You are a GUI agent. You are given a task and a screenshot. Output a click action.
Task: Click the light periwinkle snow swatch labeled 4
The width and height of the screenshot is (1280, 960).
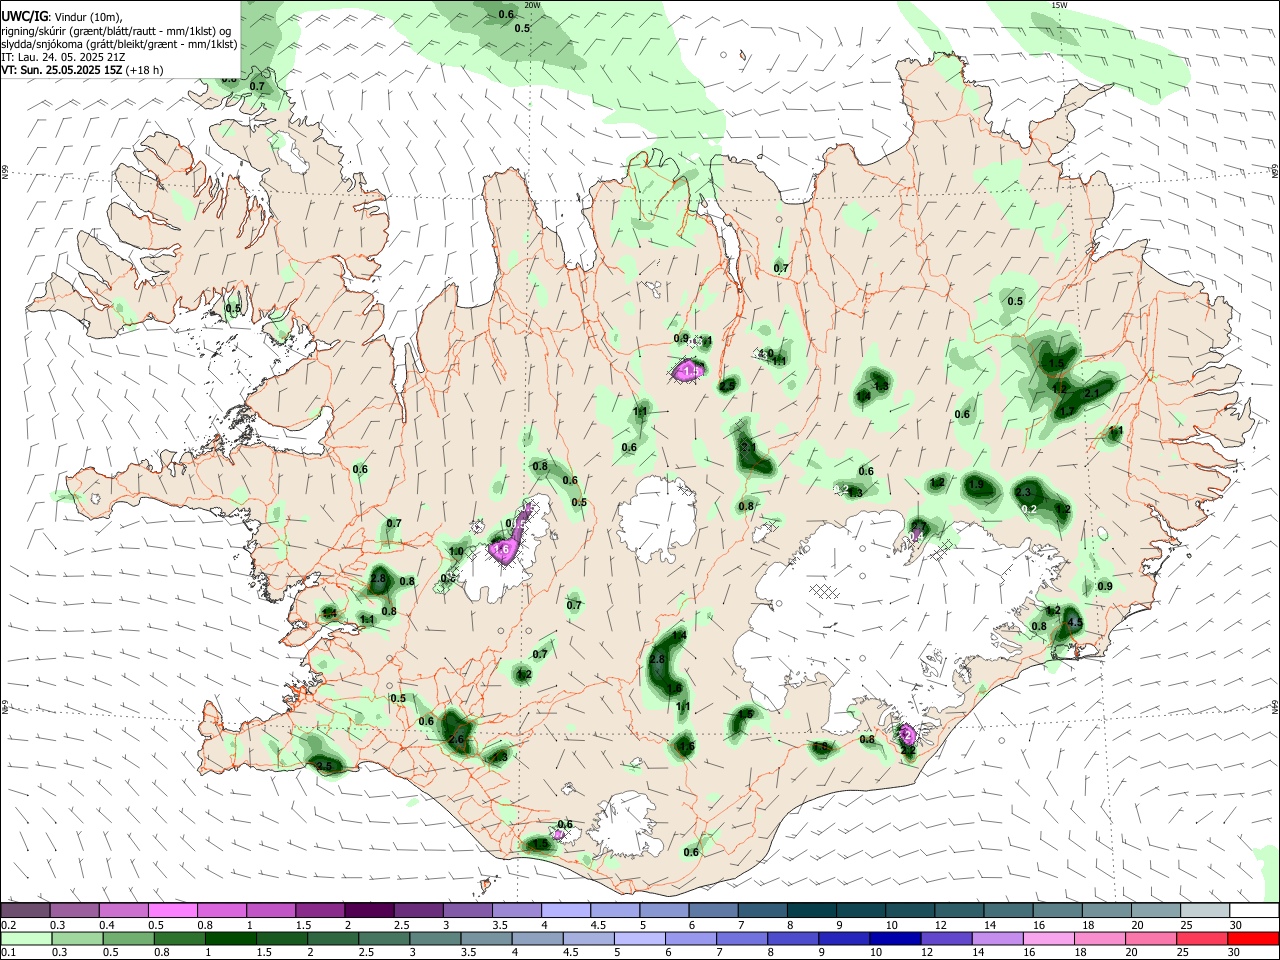click(566, 910)
